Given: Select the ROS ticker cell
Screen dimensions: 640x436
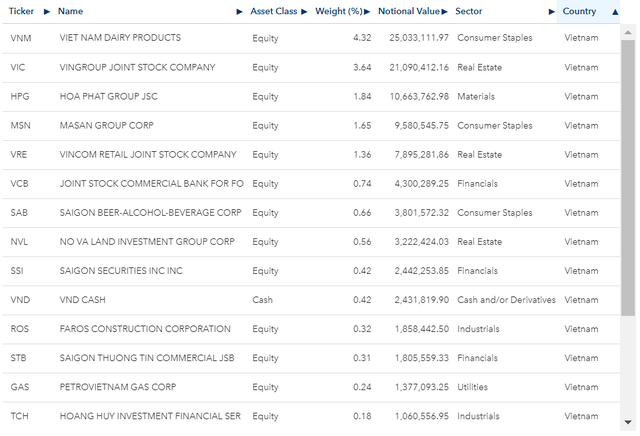Looking at the screenshot, I should coord(20,329).
